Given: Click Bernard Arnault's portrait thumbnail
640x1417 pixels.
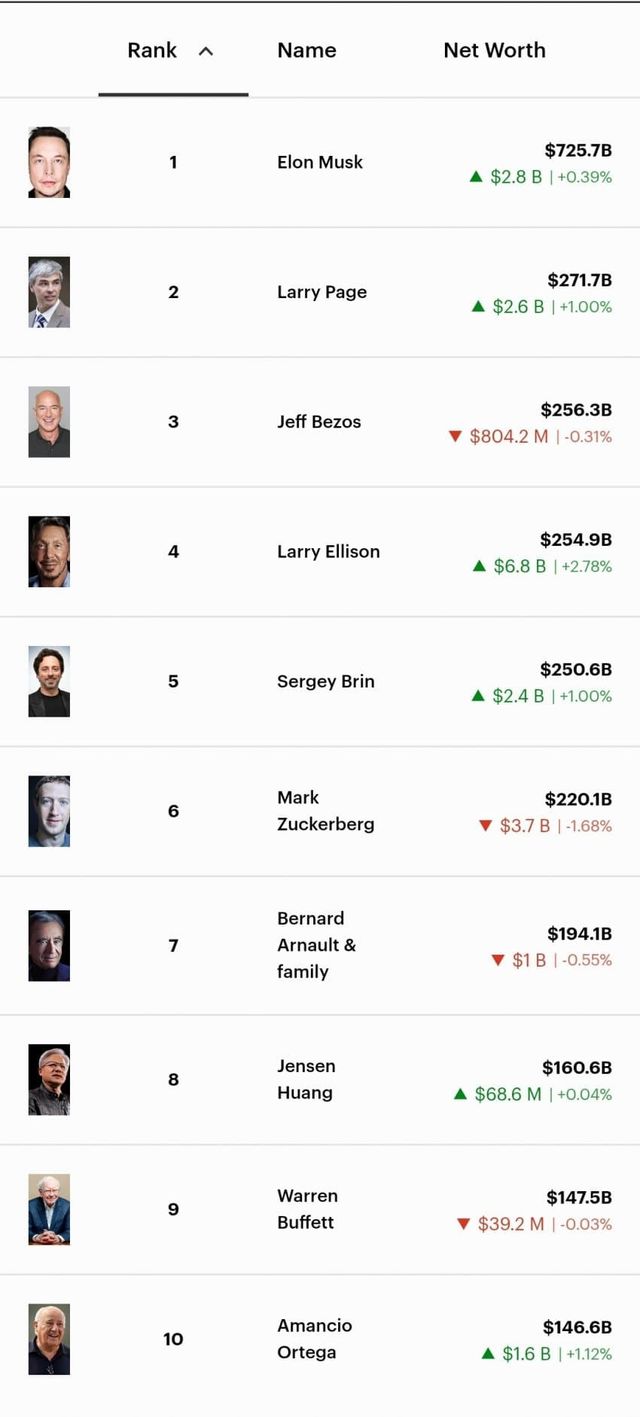Looking at the screenshot, I should coord(49,945).
